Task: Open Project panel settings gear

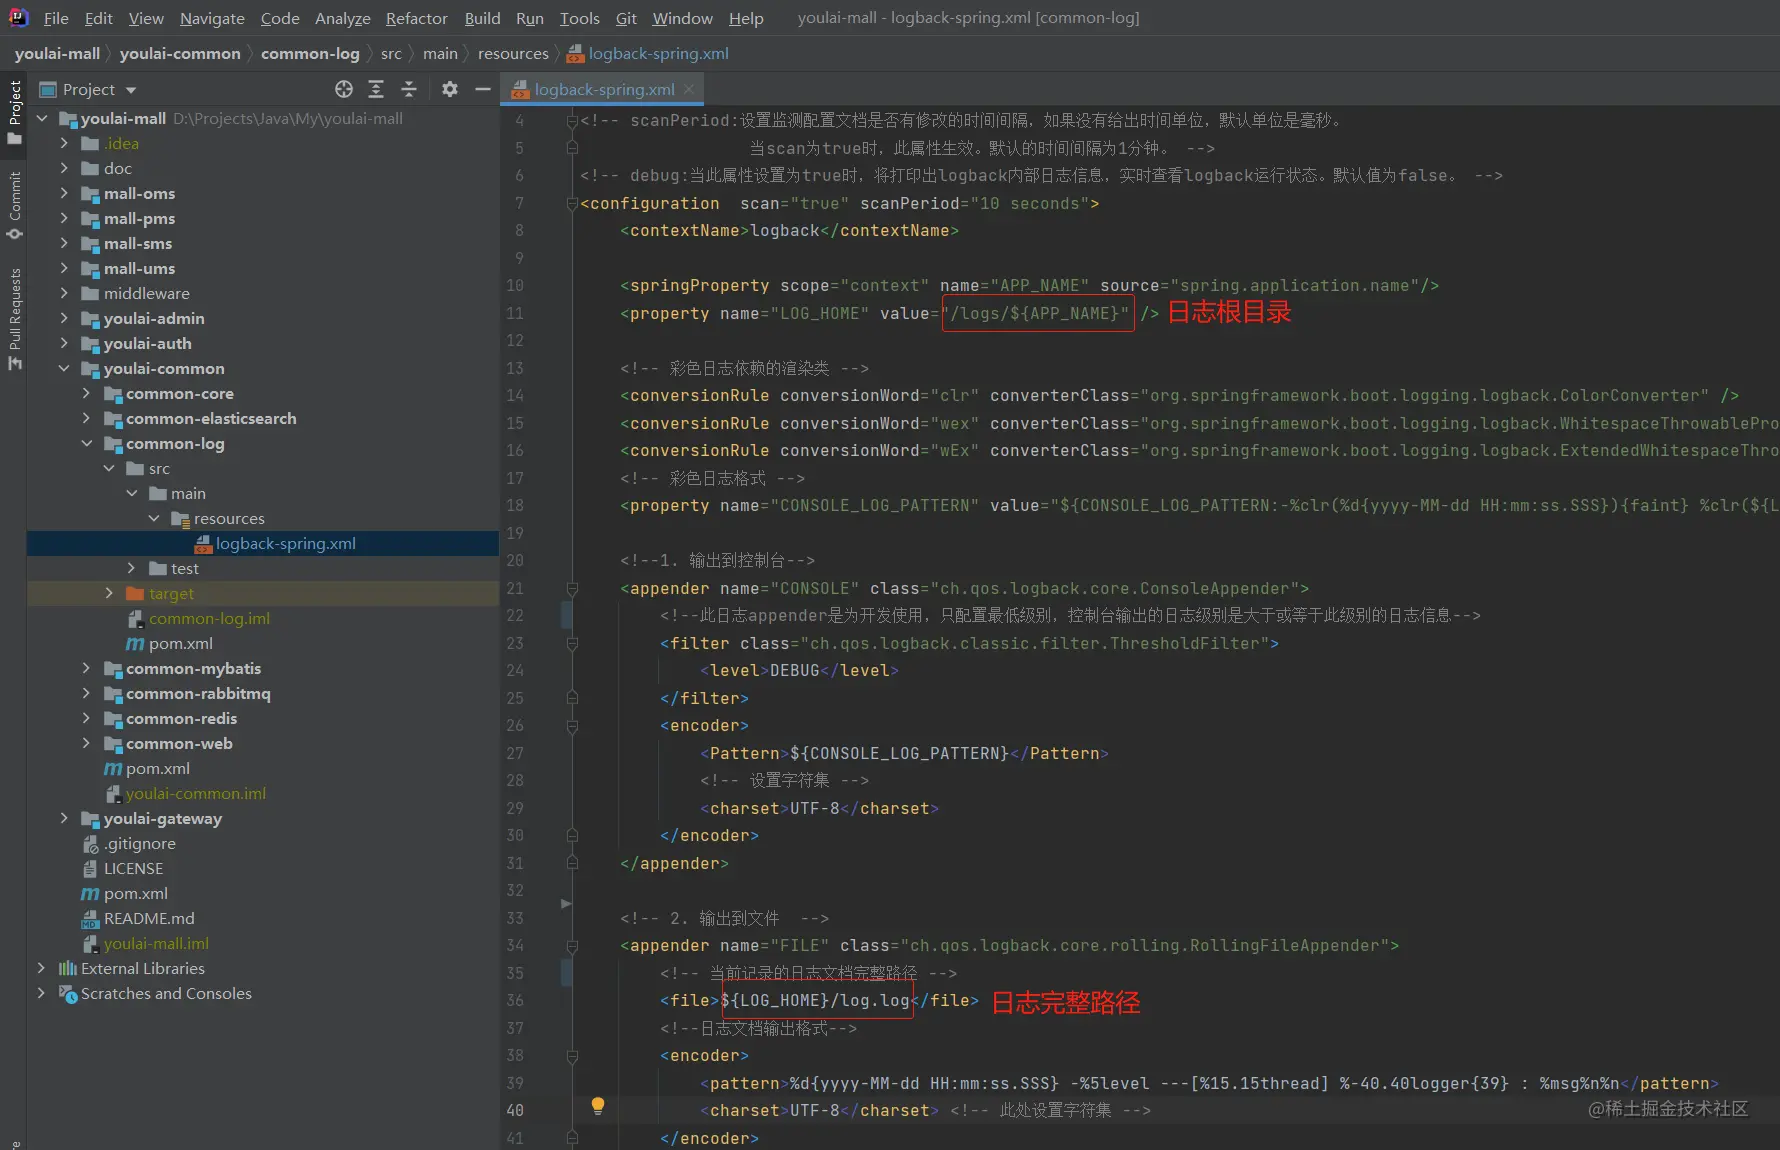Action: [450, 89]
